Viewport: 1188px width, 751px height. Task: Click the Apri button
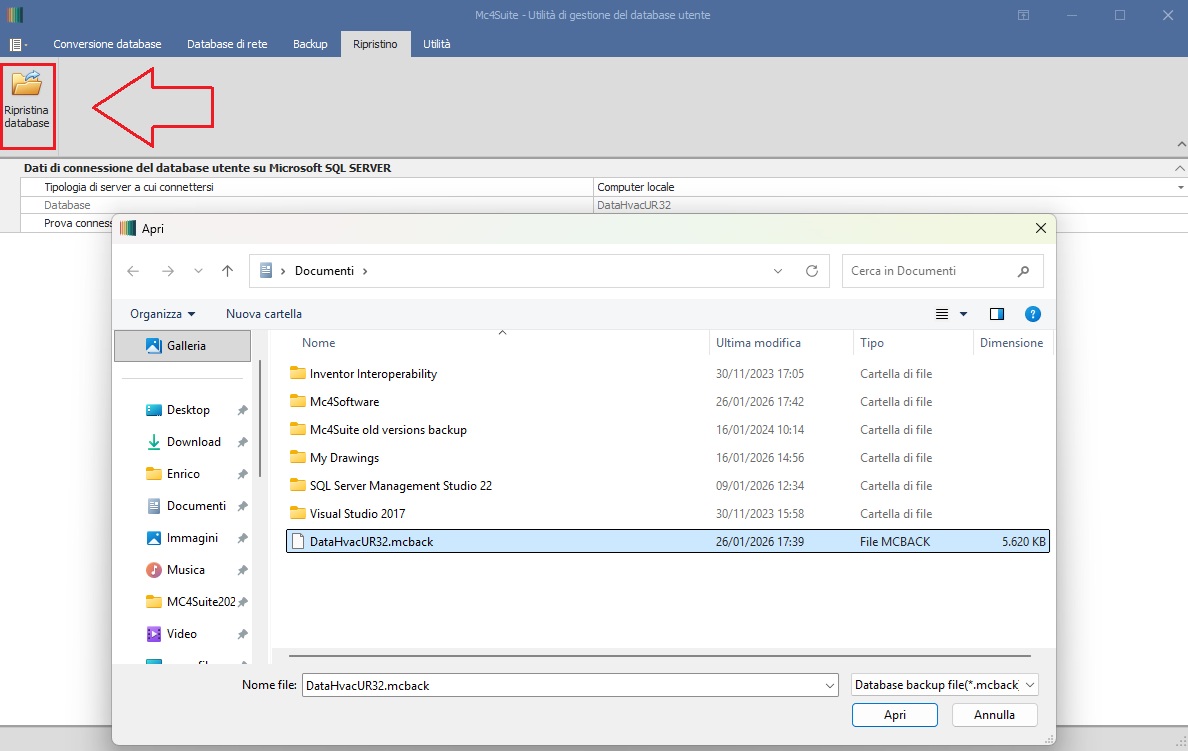coord(895,715)
